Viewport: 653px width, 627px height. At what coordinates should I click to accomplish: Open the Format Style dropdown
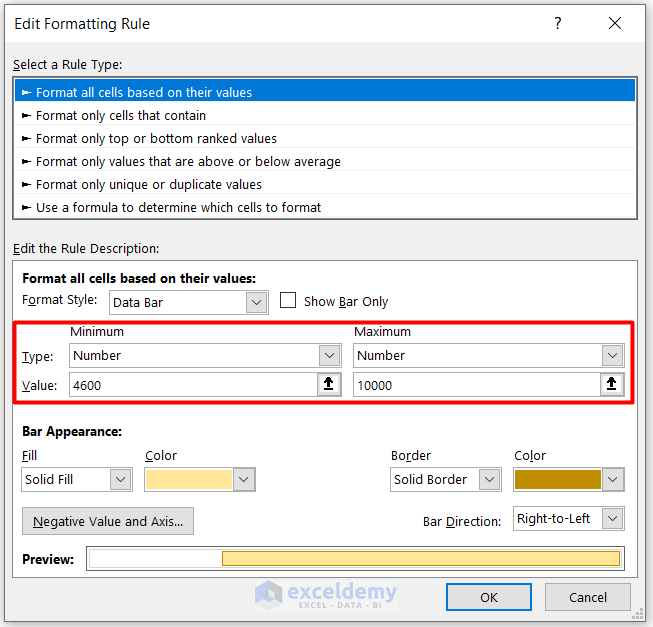point(257,301)
